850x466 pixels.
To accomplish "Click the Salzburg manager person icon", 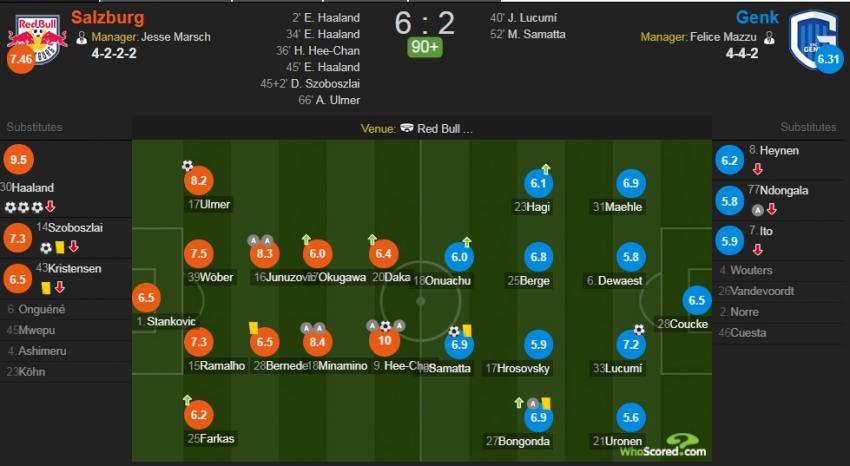I will (x=82, y=37).
